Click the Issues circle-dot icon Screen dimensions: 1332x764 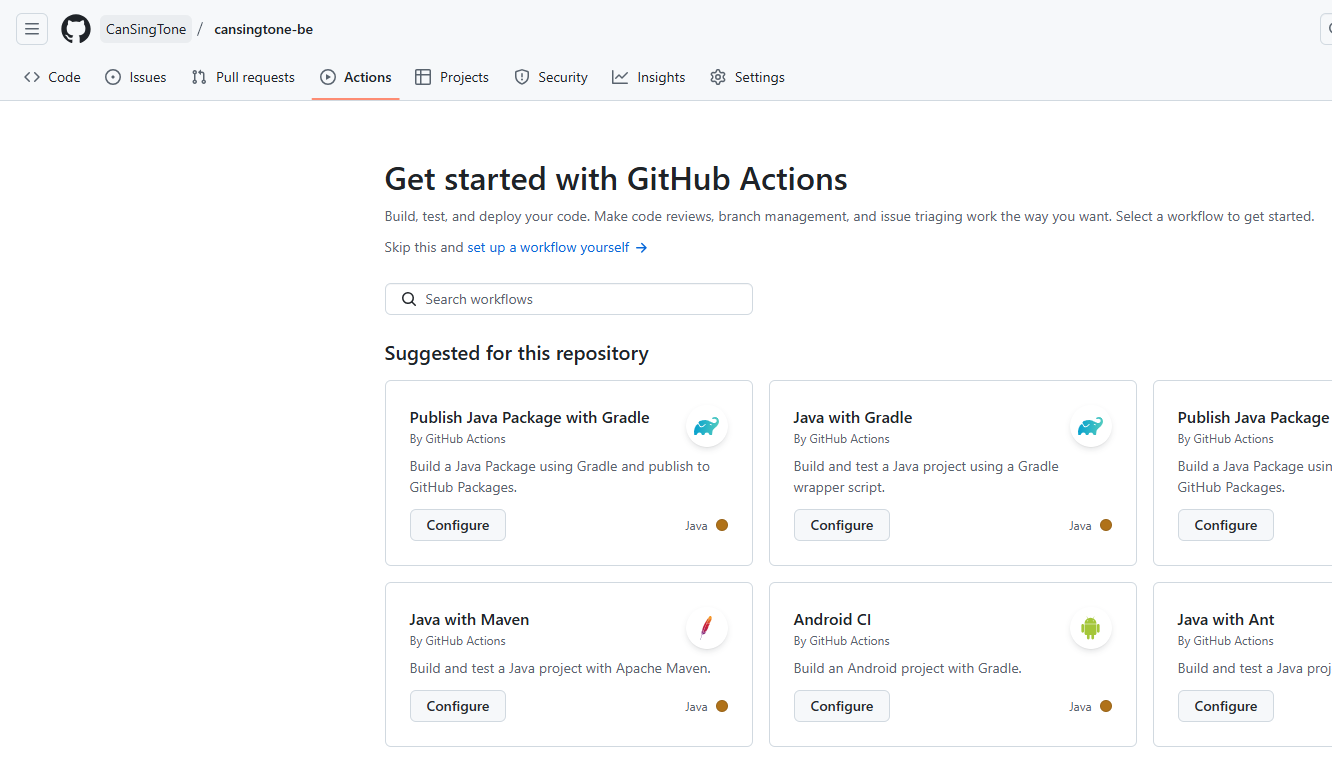(113, 77)
